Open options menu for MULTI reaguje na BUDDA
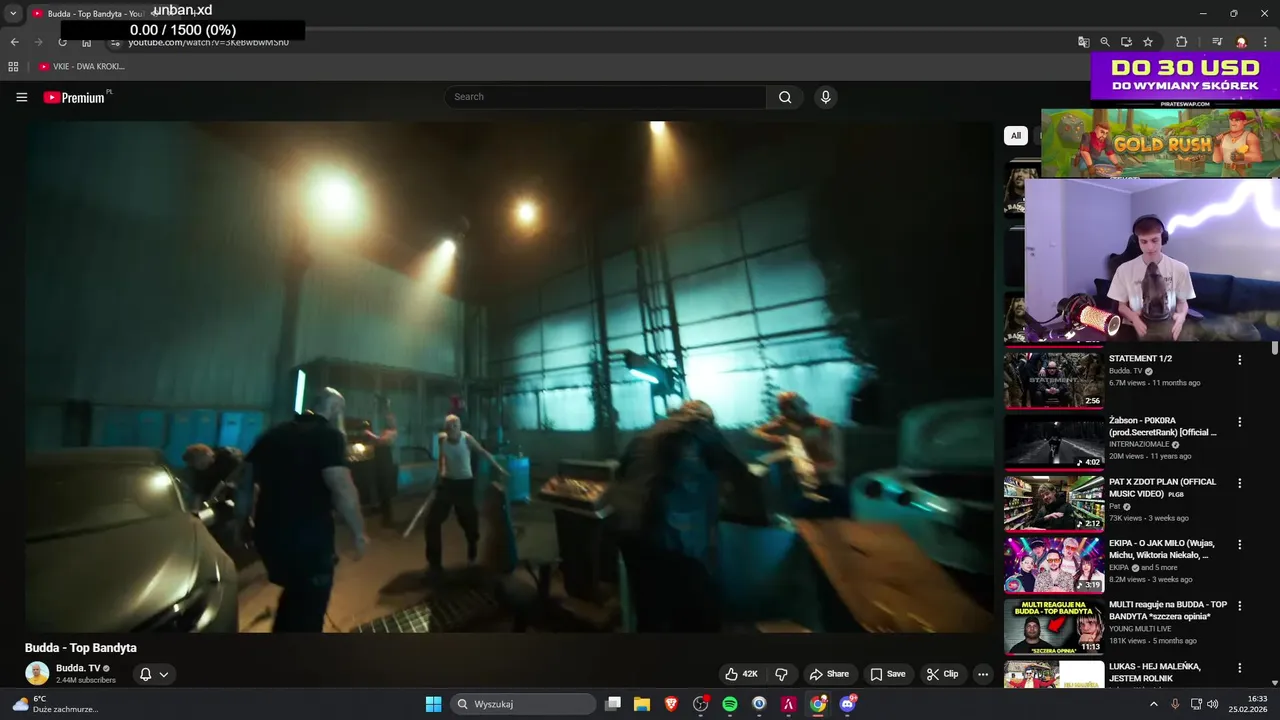 (x=1240, y=606)
